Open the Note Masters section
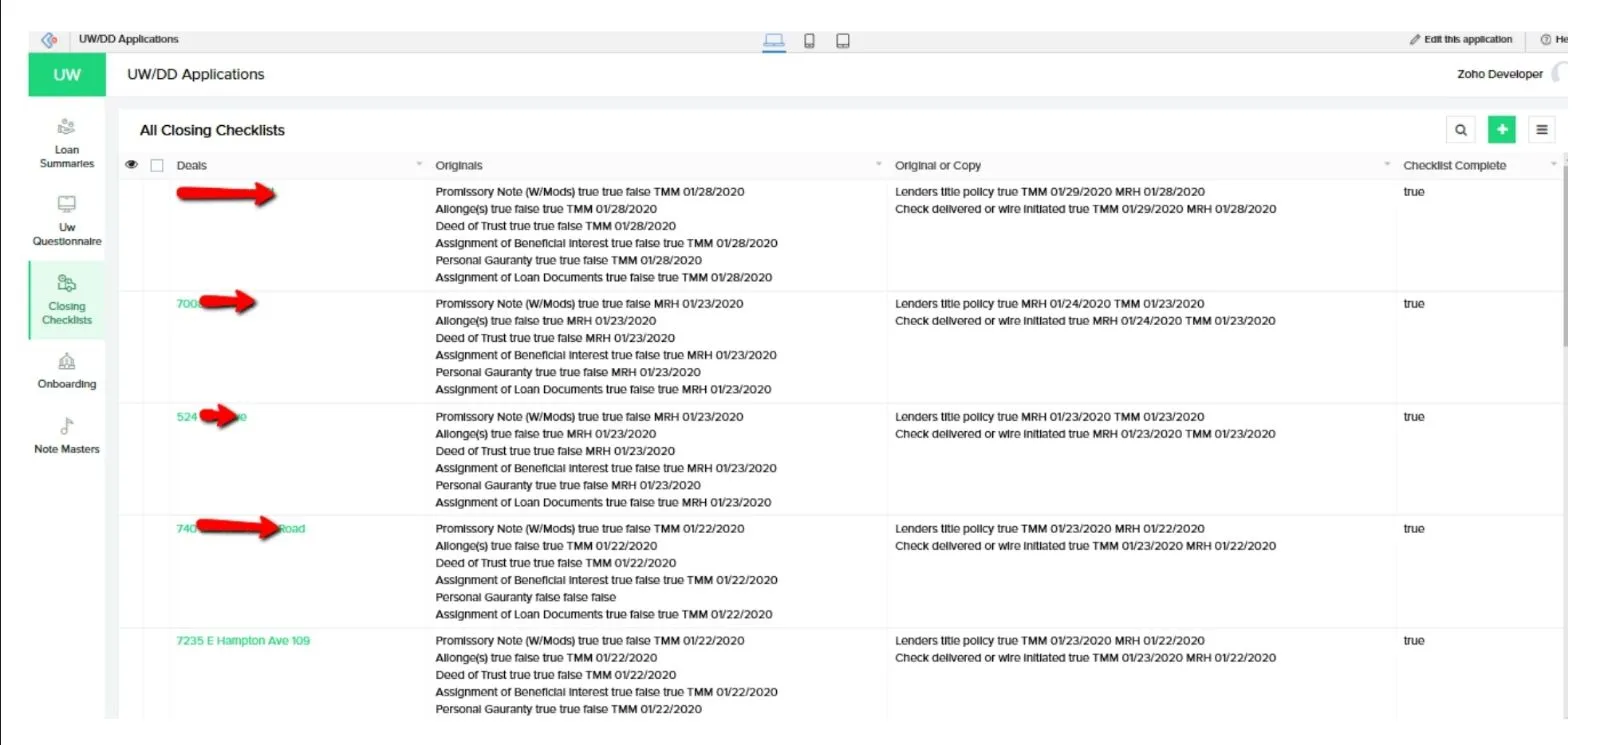1600x745 pixels. (67, 436)
